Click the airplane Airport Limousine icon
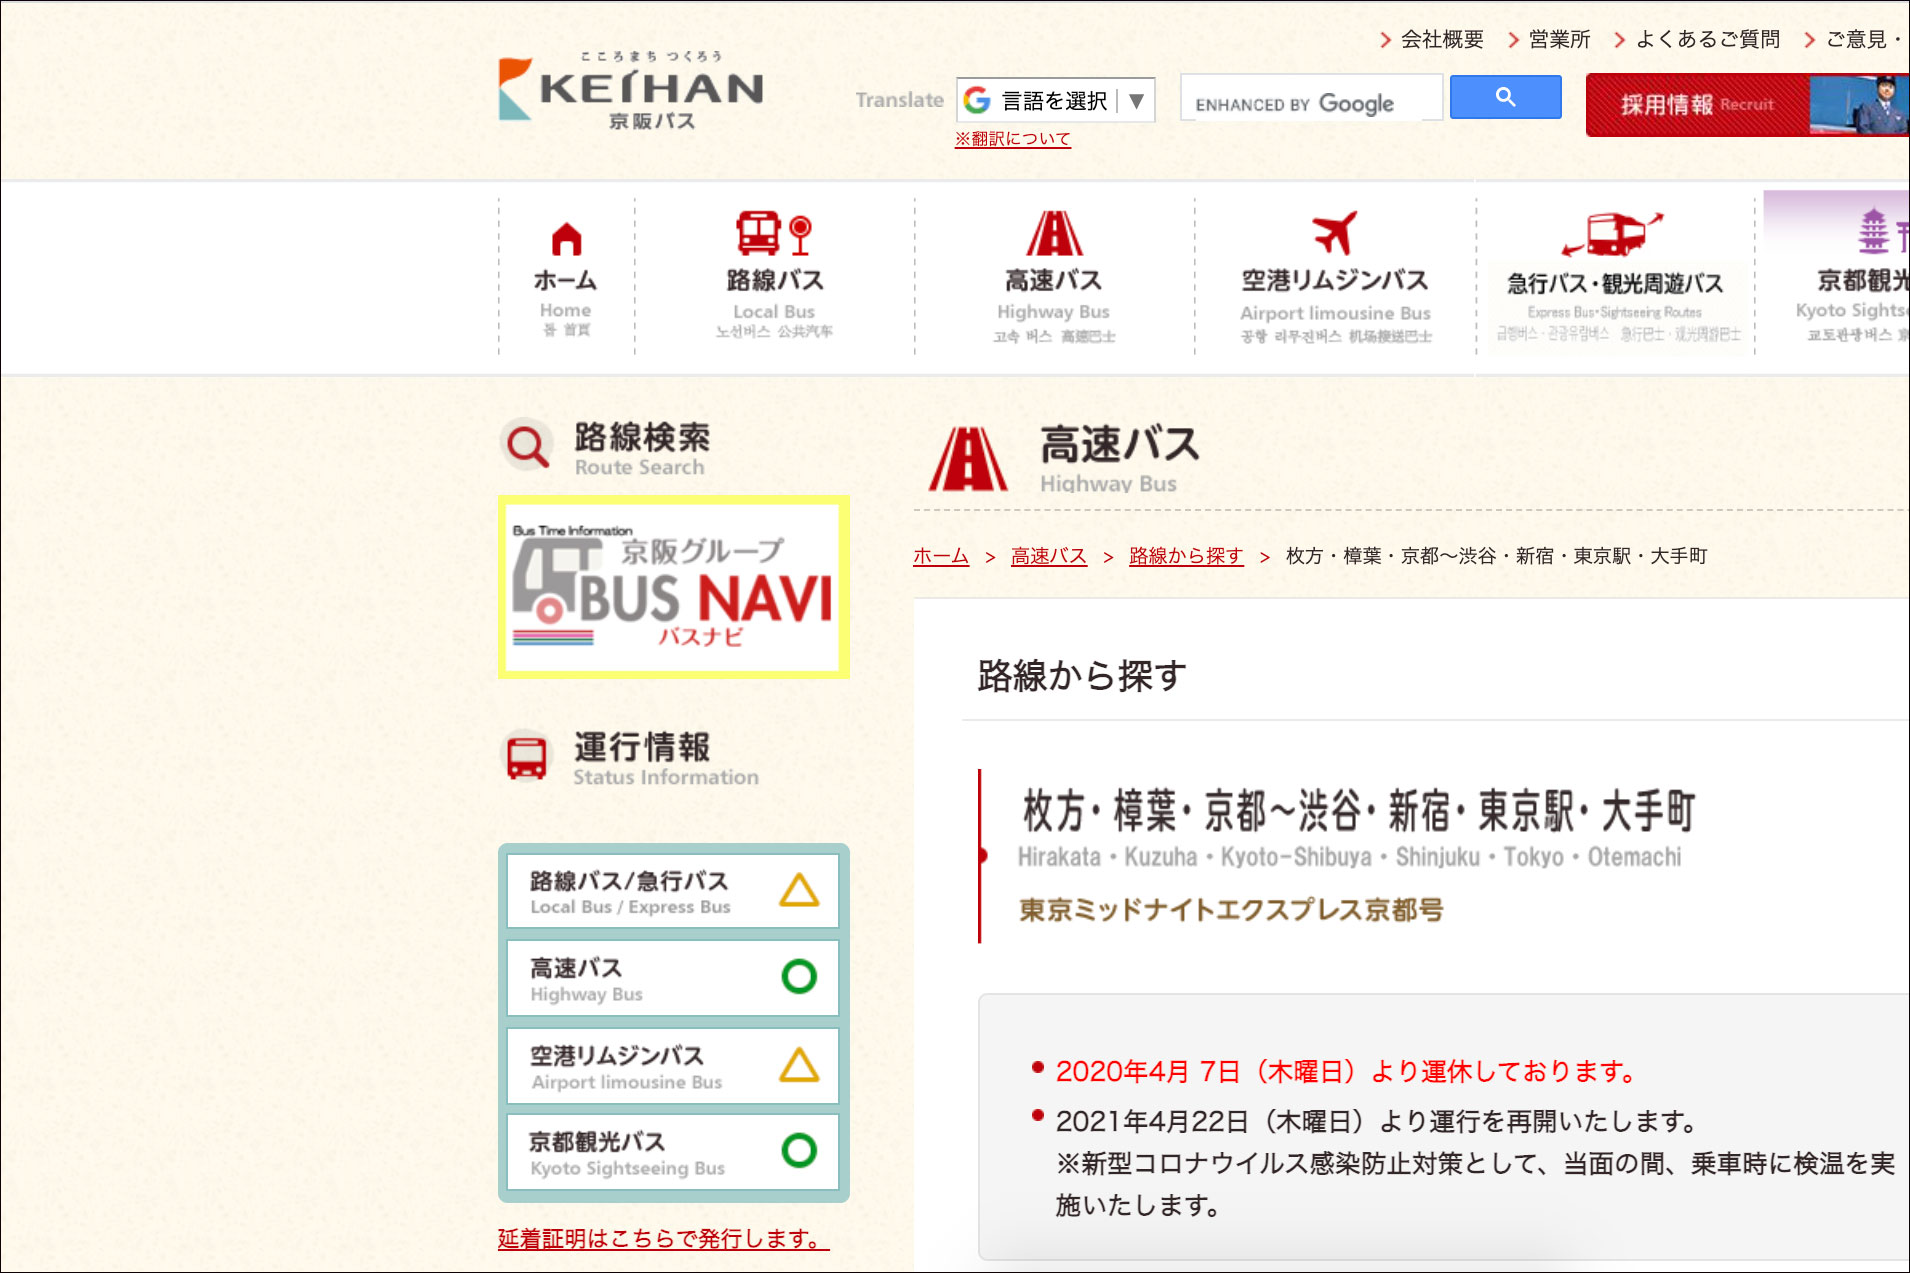 coord(1334,234)
